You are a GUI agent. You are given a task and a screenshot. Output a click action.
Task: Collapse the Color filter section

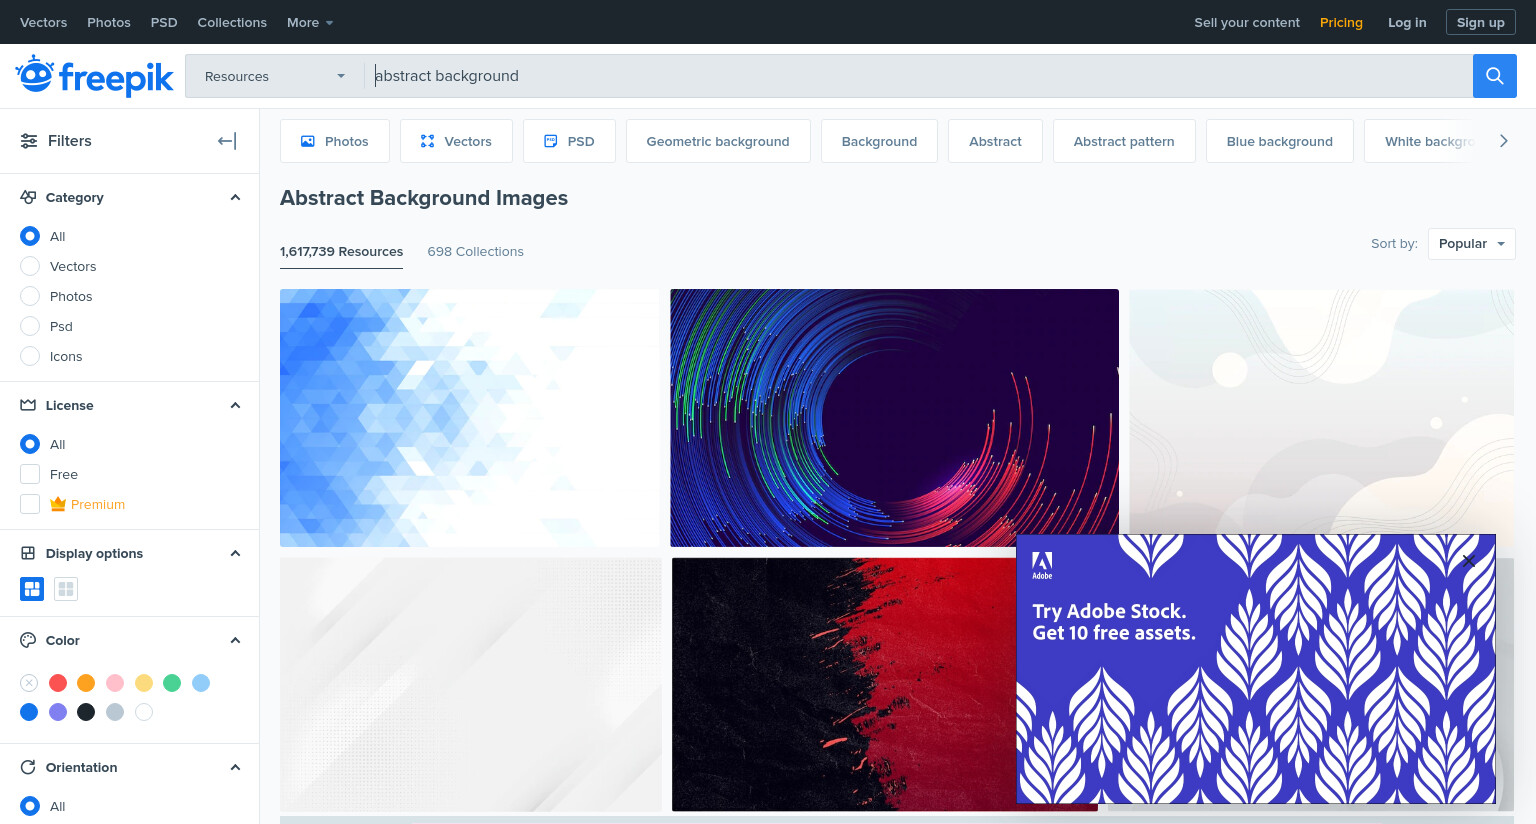(x=235, y=640)
